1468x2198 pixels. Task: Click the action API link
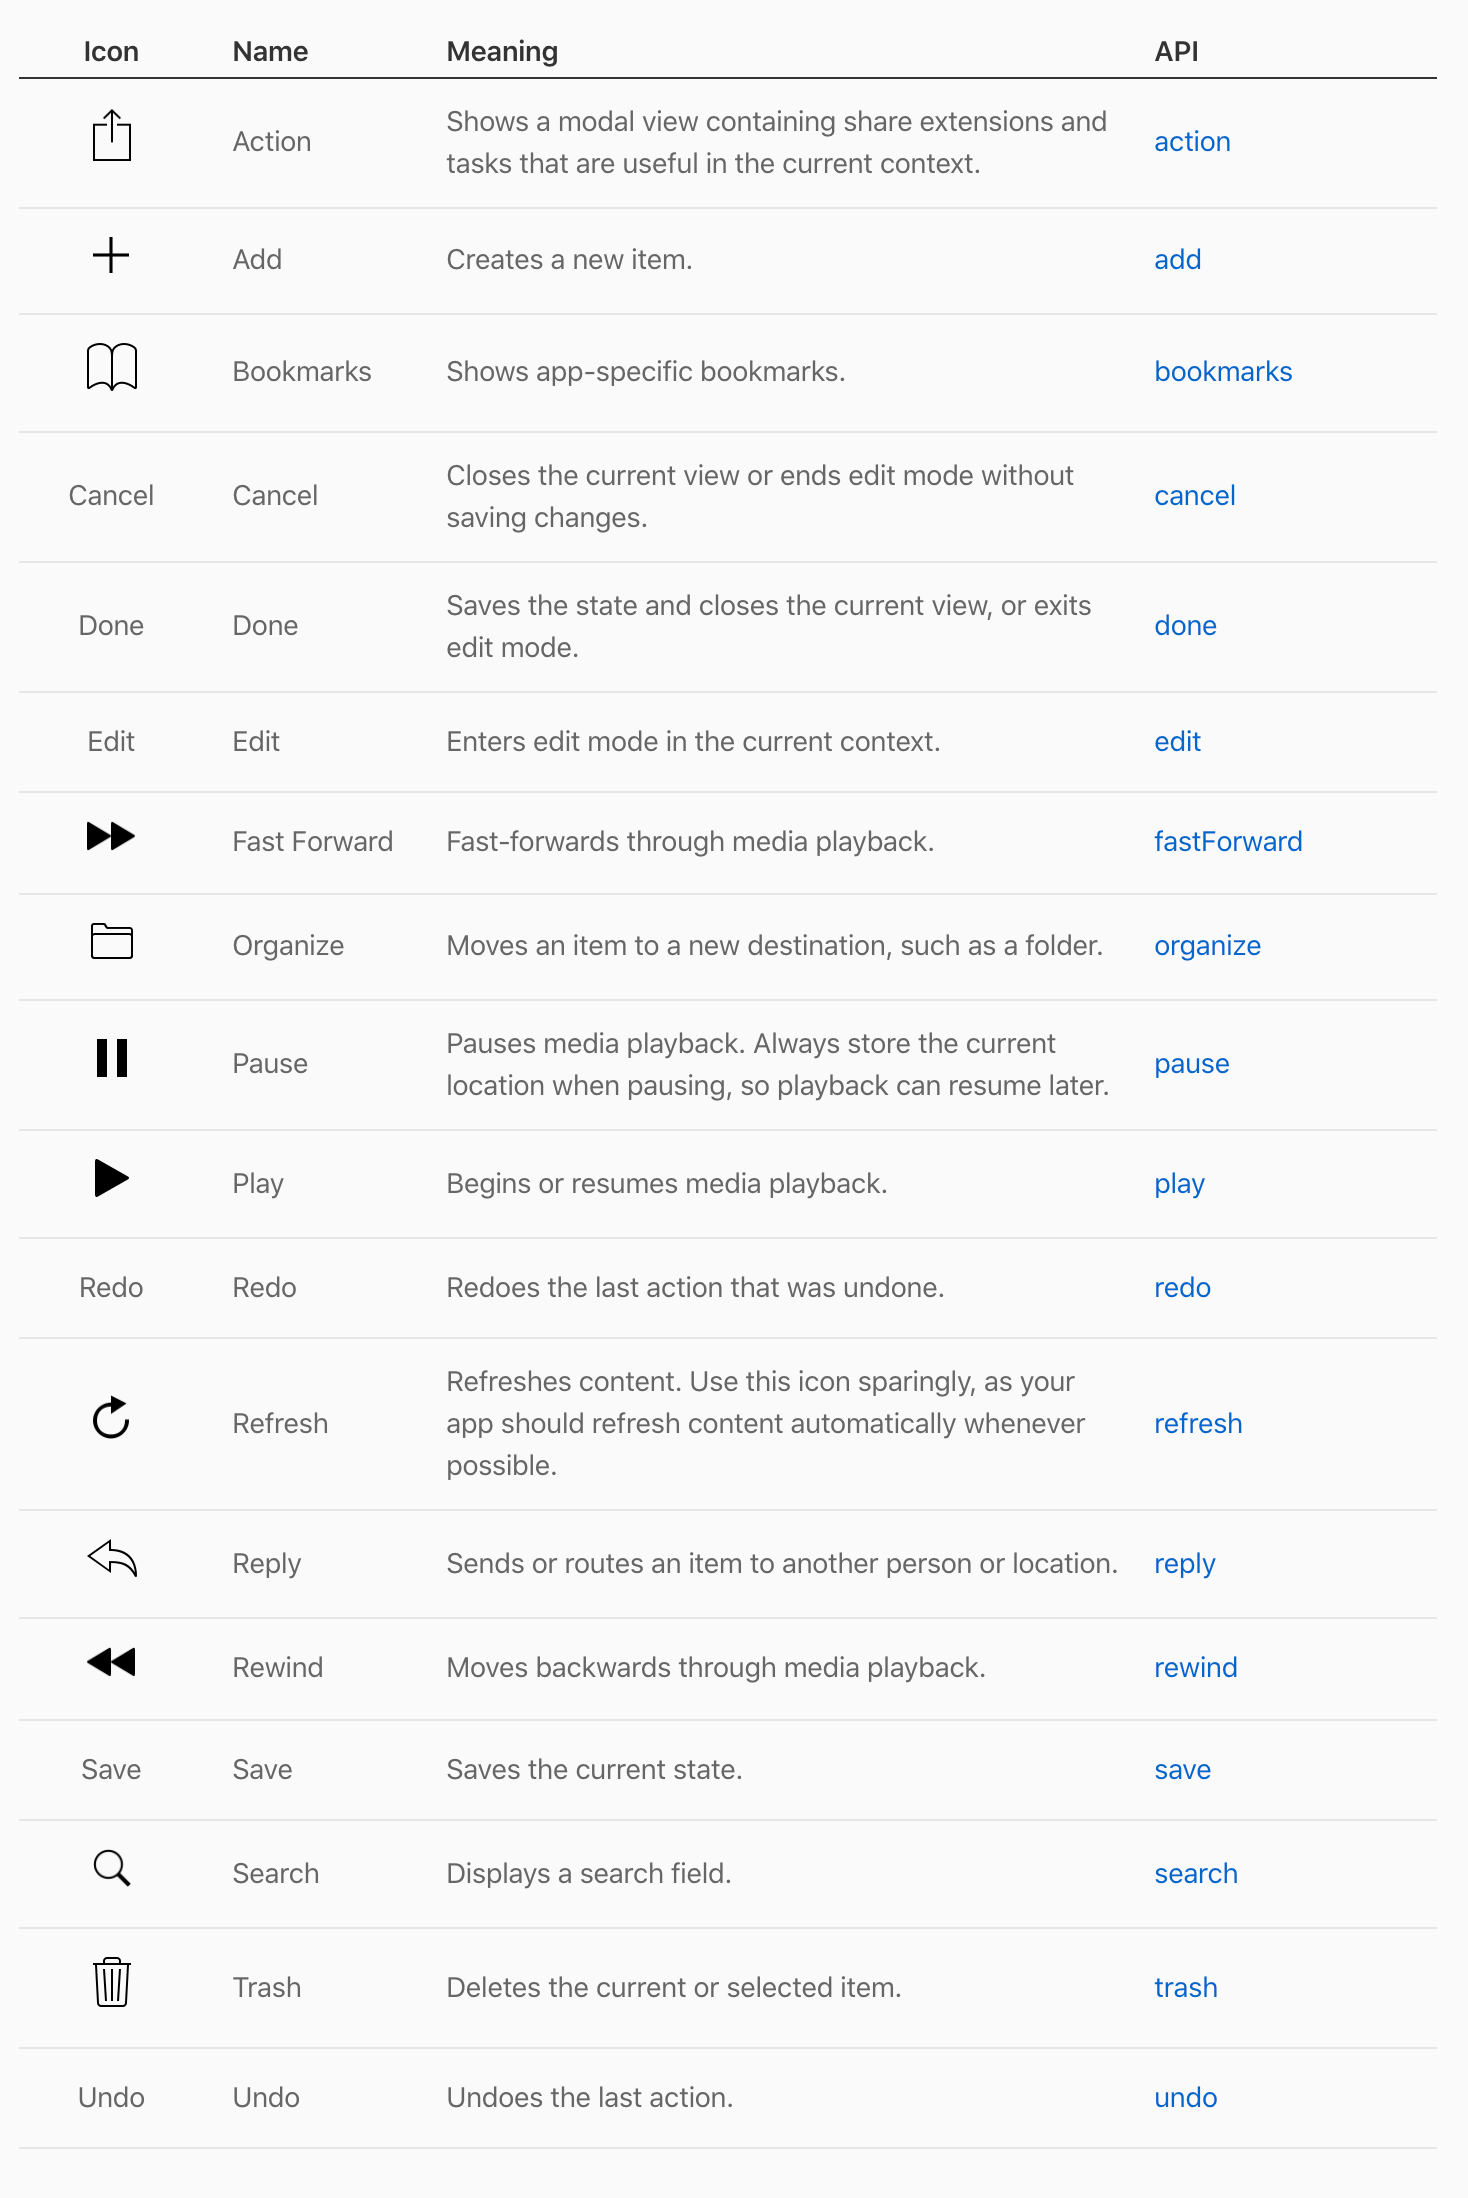pos(1192,141)
